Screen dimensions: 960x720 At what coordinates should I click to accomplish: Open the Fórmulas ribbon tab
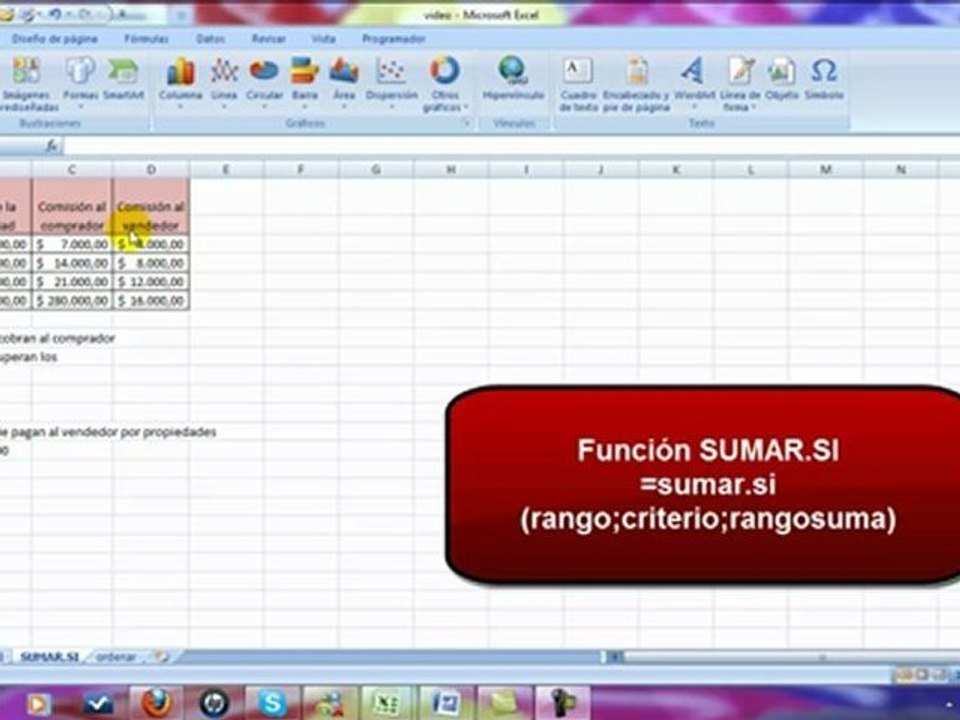[146, 39]
